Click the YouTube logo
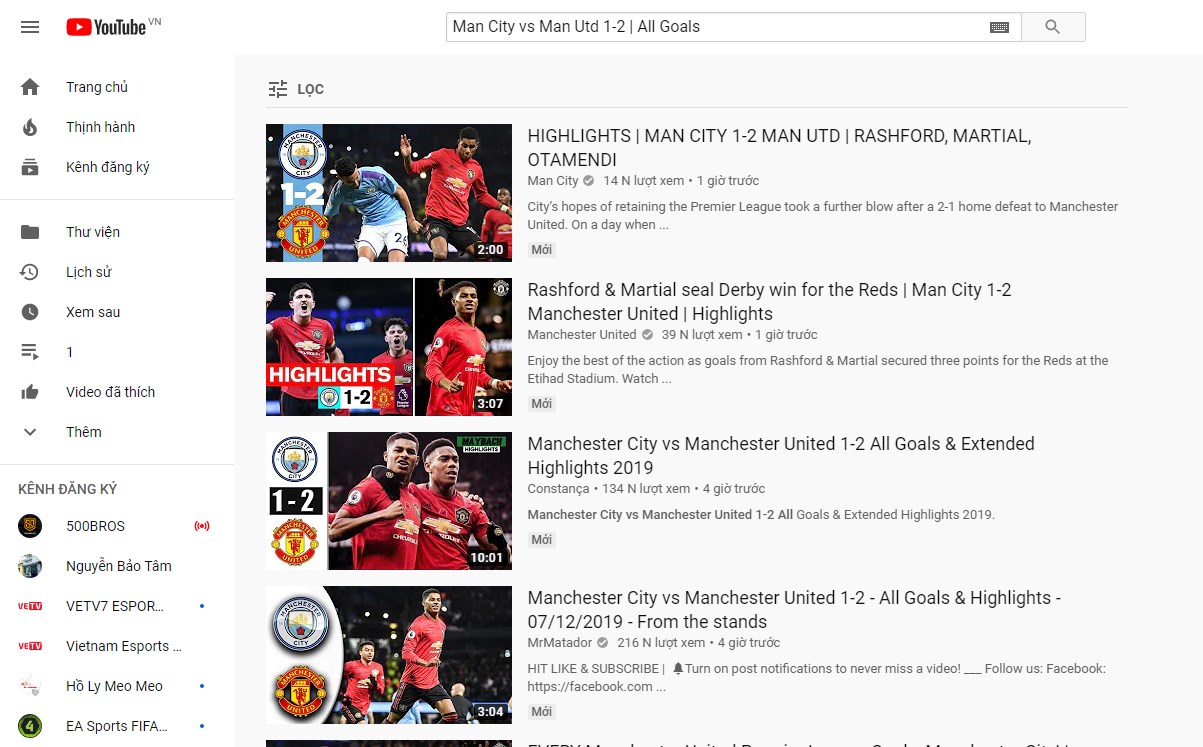 (x=105, y=27)
